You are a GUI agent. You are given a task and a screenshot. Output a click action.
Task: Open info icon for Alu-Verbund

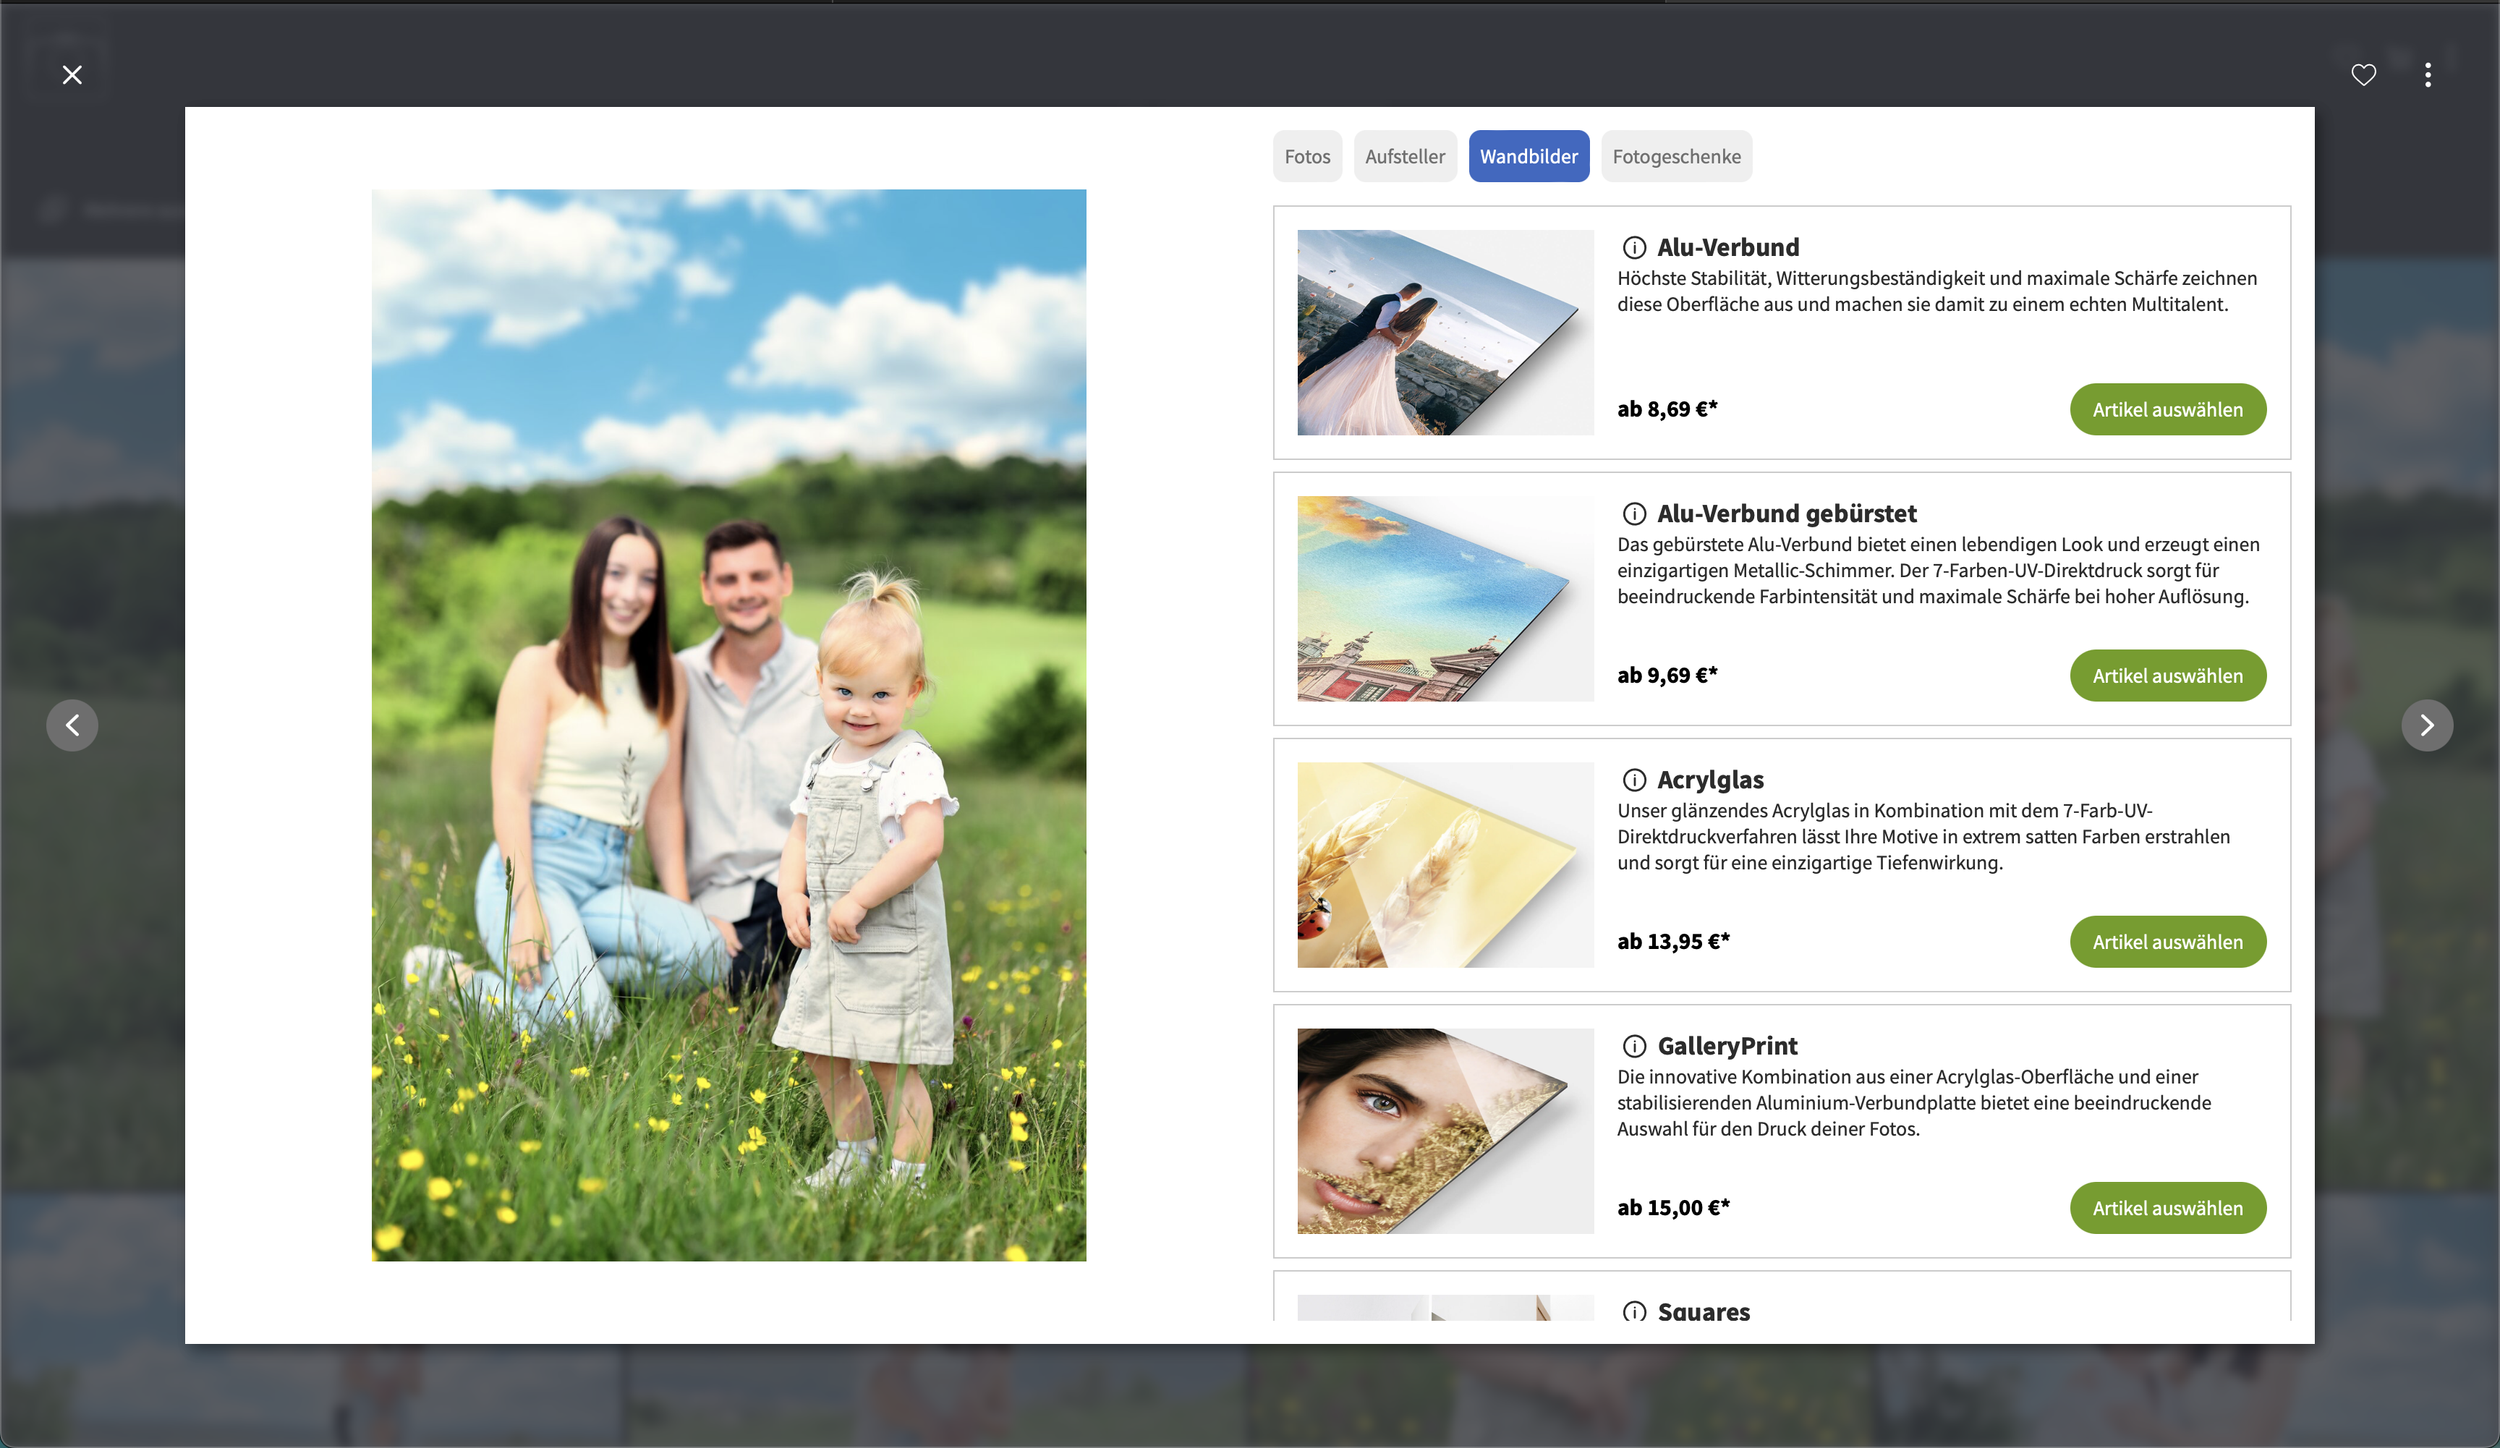pos(1634,247)
